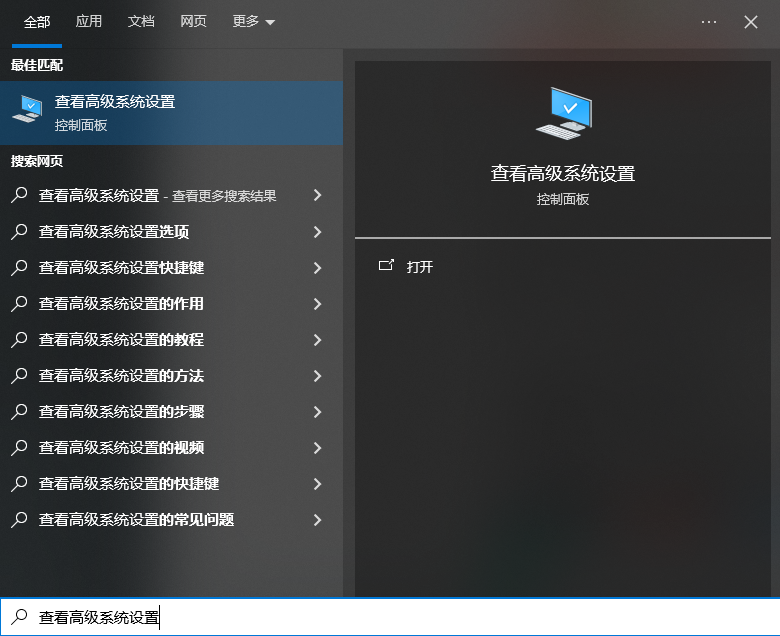The image size is (780, 636).
Task: Click search icon beside 查看高级系统设置快捷键
Action: (19, 267)
